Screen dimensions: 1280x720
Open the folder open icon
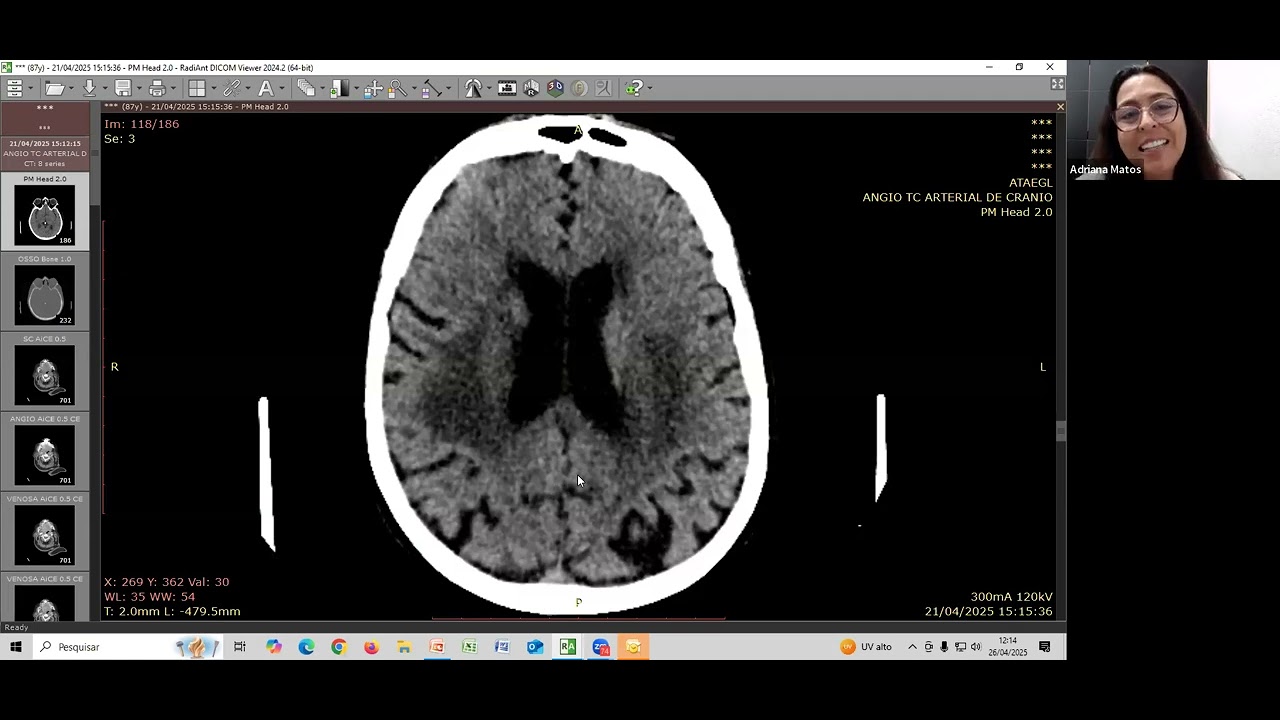click(54, 89)
